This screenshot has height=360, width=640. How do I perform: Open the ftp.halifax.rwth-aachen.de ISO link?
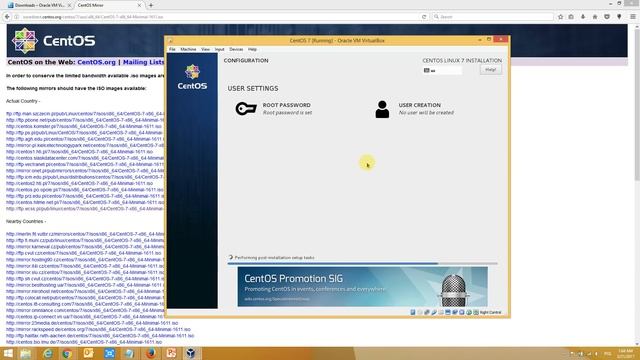tap(100, 336)
